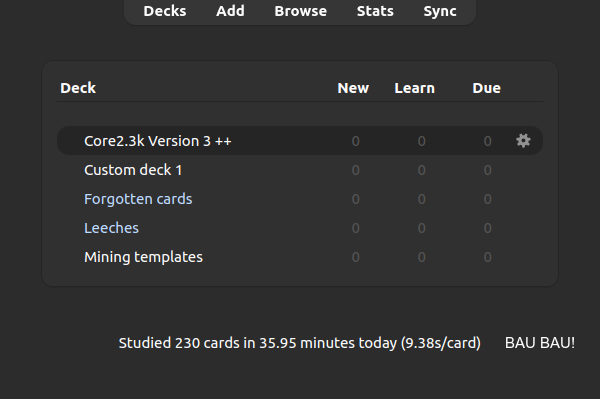Screen dimensions: 600x399
Task: Sync the collection
Action: click(x=440, y=11)
